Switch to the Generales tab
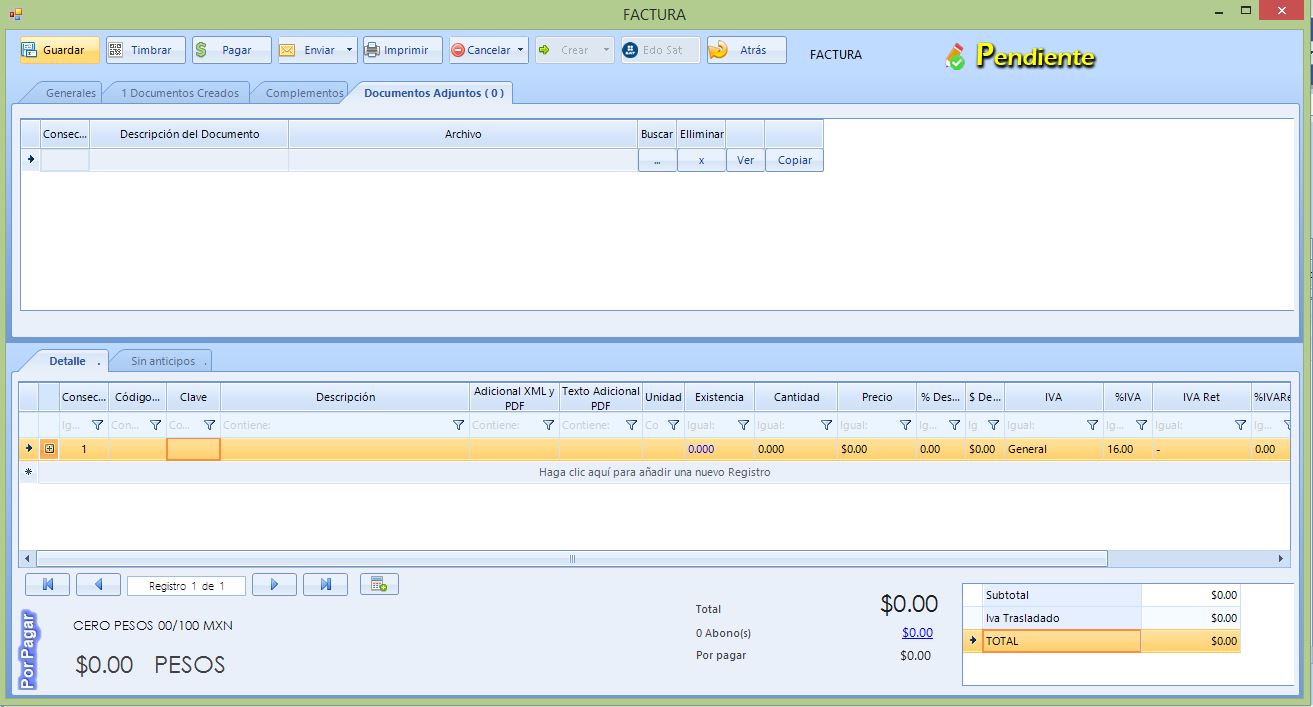 coord(71,93)
